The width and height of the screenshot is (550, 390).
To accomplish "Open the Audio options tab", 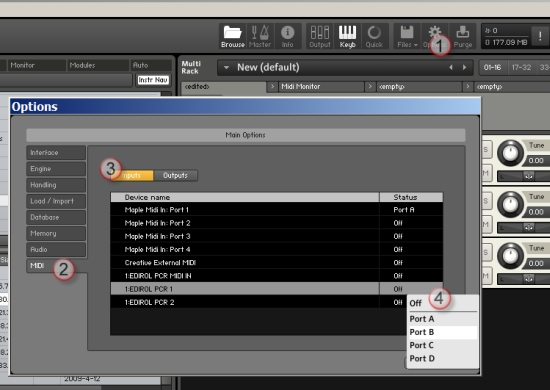I will click(56, 249).
